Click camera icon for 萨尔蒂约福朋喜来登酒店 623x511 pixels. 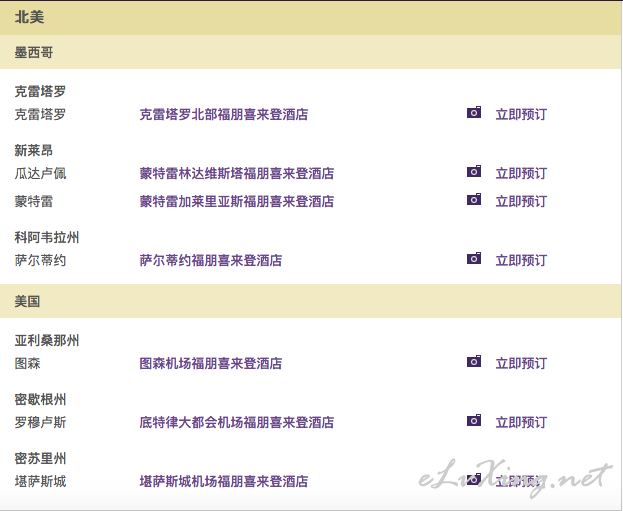[x=474, y=258]
